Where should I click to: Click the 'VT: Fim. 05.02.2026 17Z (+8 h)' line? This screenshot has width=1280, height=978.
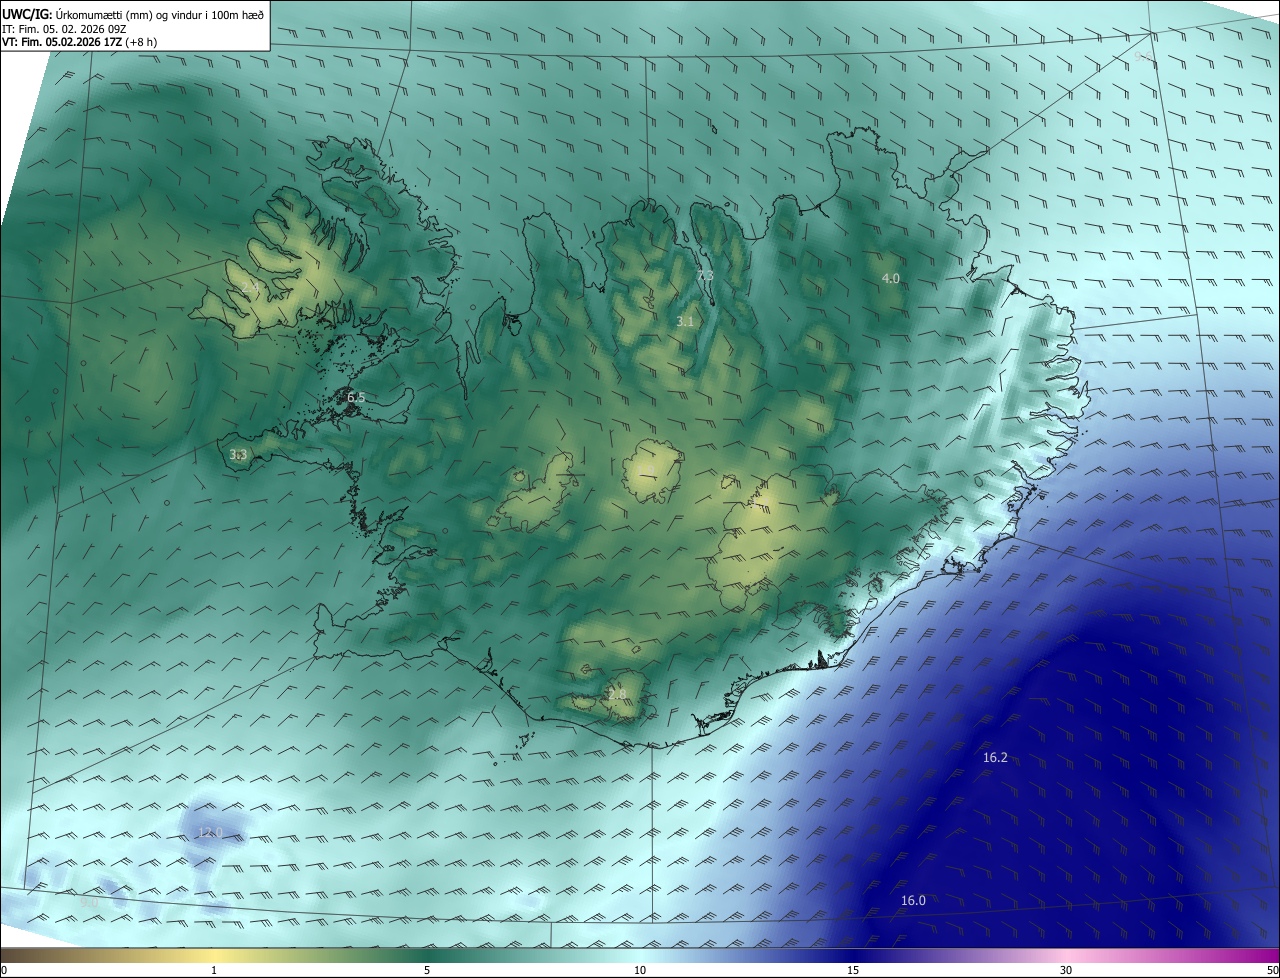[x=79, y=42]
